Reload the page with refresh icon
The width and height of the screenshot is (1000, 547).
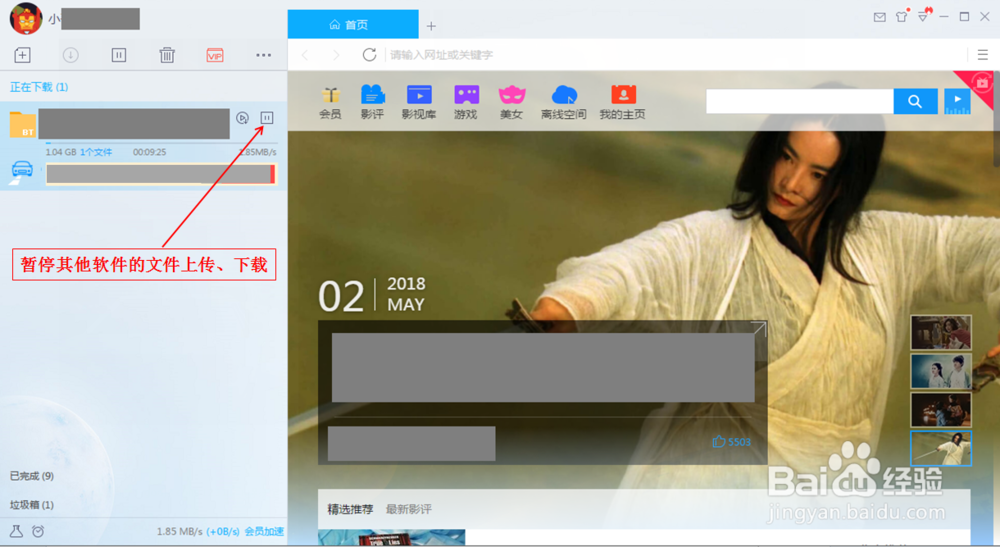369,55
